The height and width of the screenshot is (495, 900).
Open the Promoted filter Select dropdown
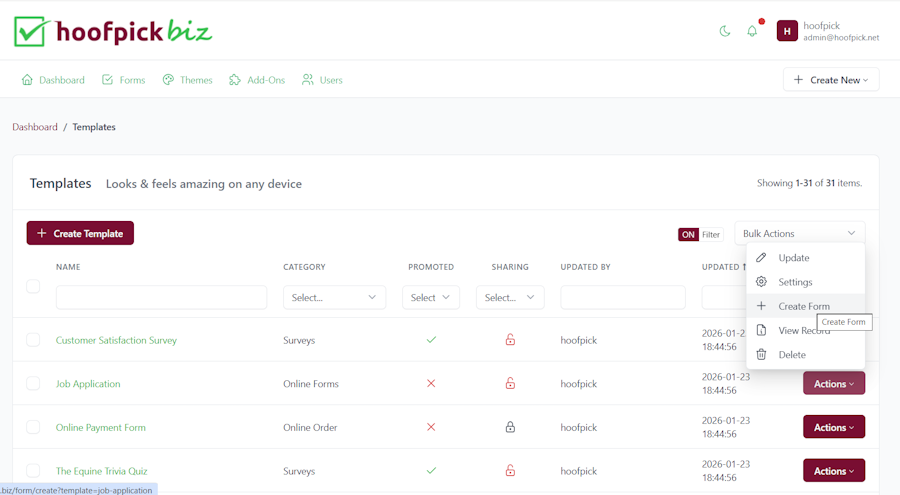[x=430, y=297]
